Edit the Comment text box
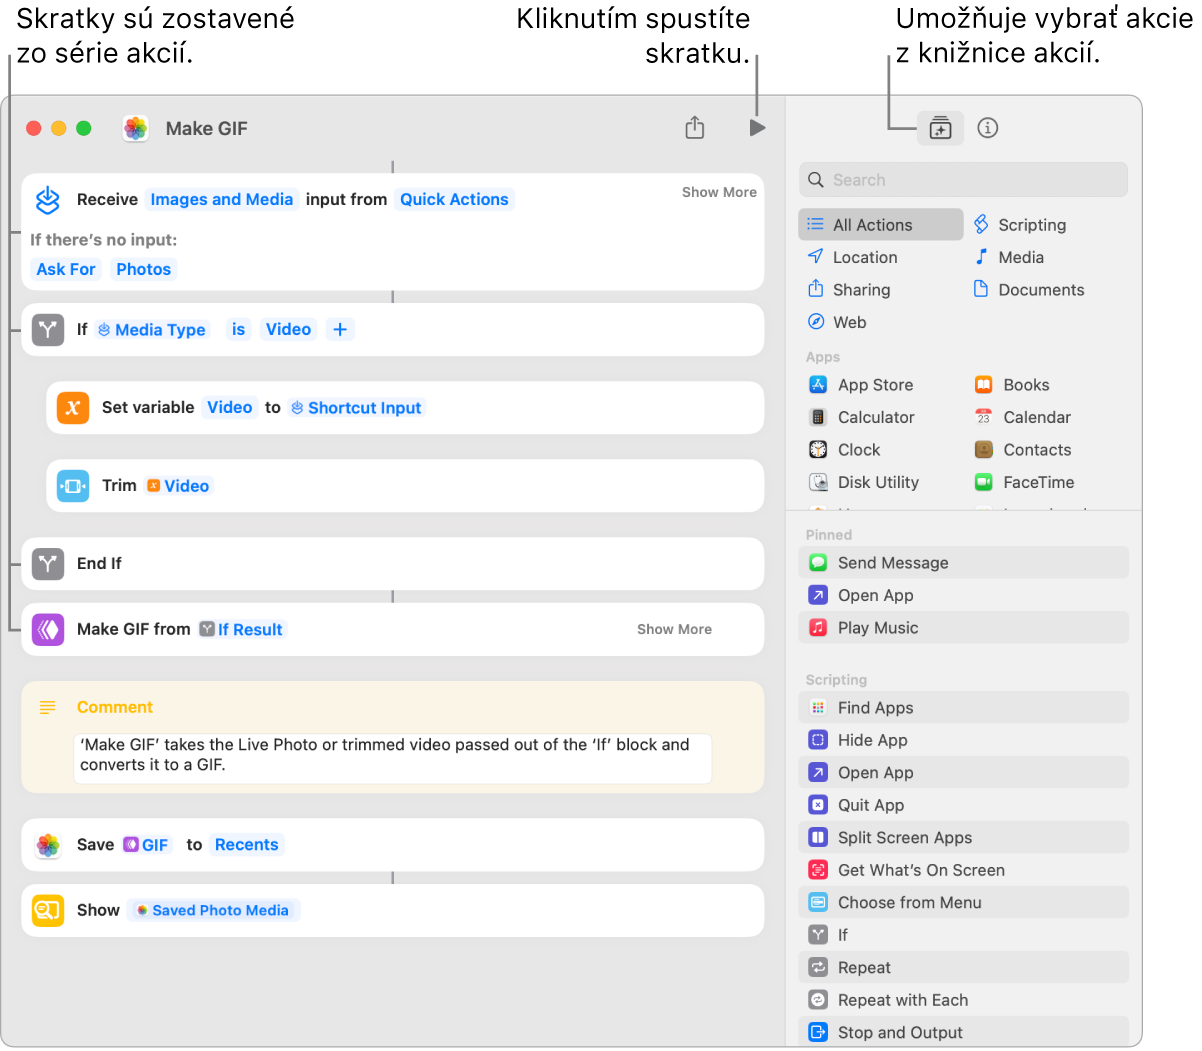 [392, 759]
